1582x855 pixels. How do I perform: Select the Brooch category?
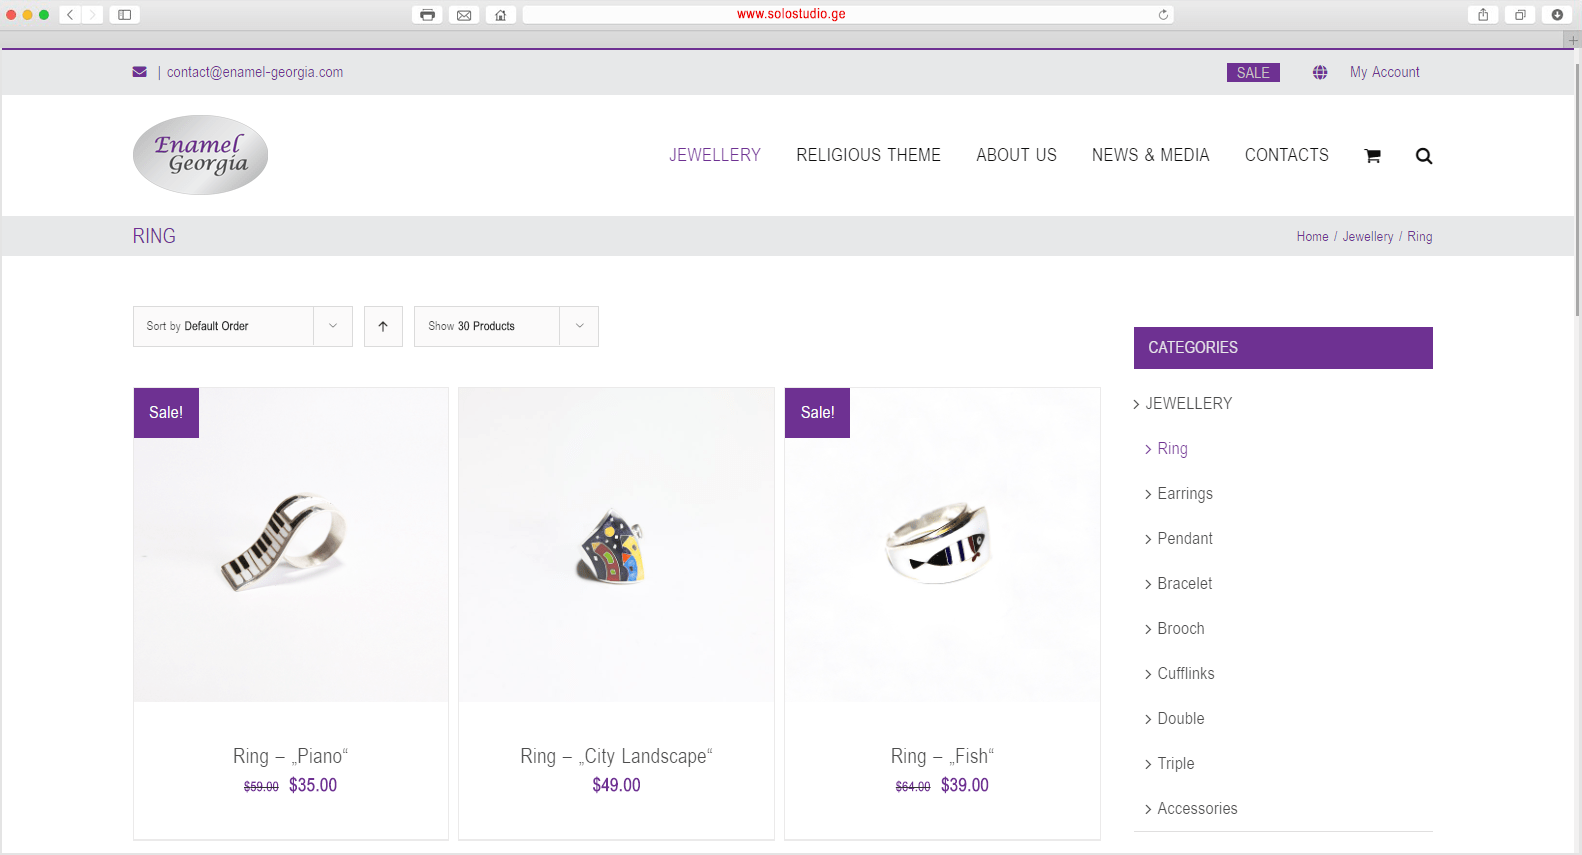(1181, 628)
